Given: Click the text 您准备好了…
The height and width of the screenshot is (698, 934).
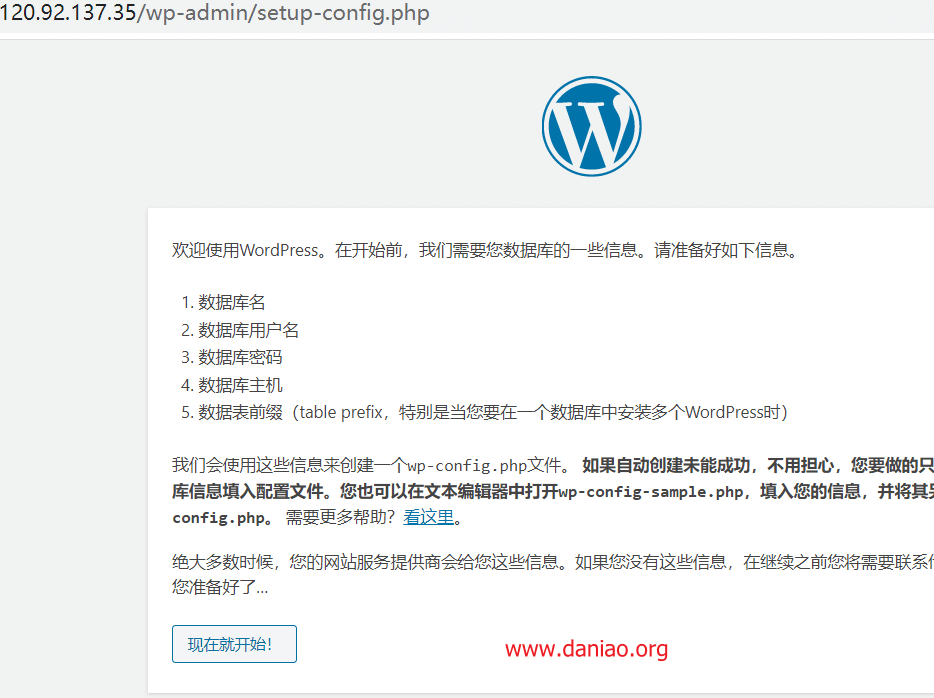Looking at the screenshot, I should click(220, 587).
